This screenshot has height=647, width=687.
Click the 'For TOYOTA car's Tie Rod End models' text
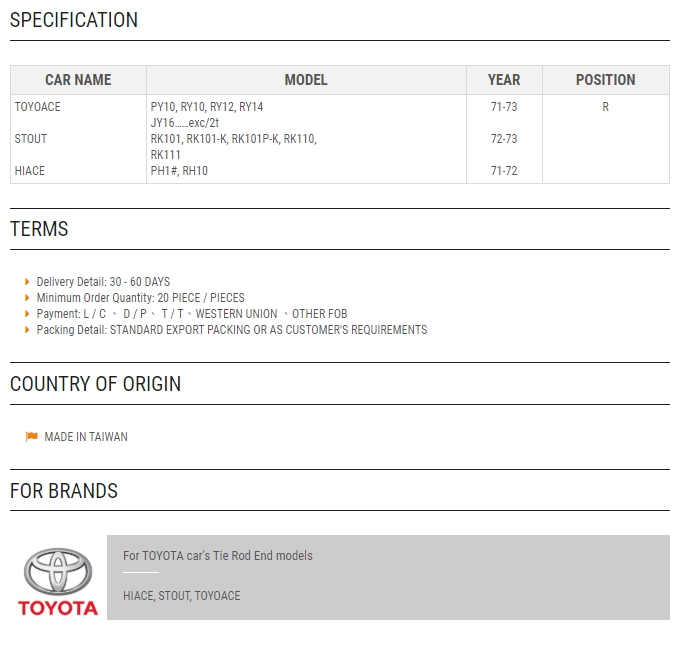pos(218,555)
